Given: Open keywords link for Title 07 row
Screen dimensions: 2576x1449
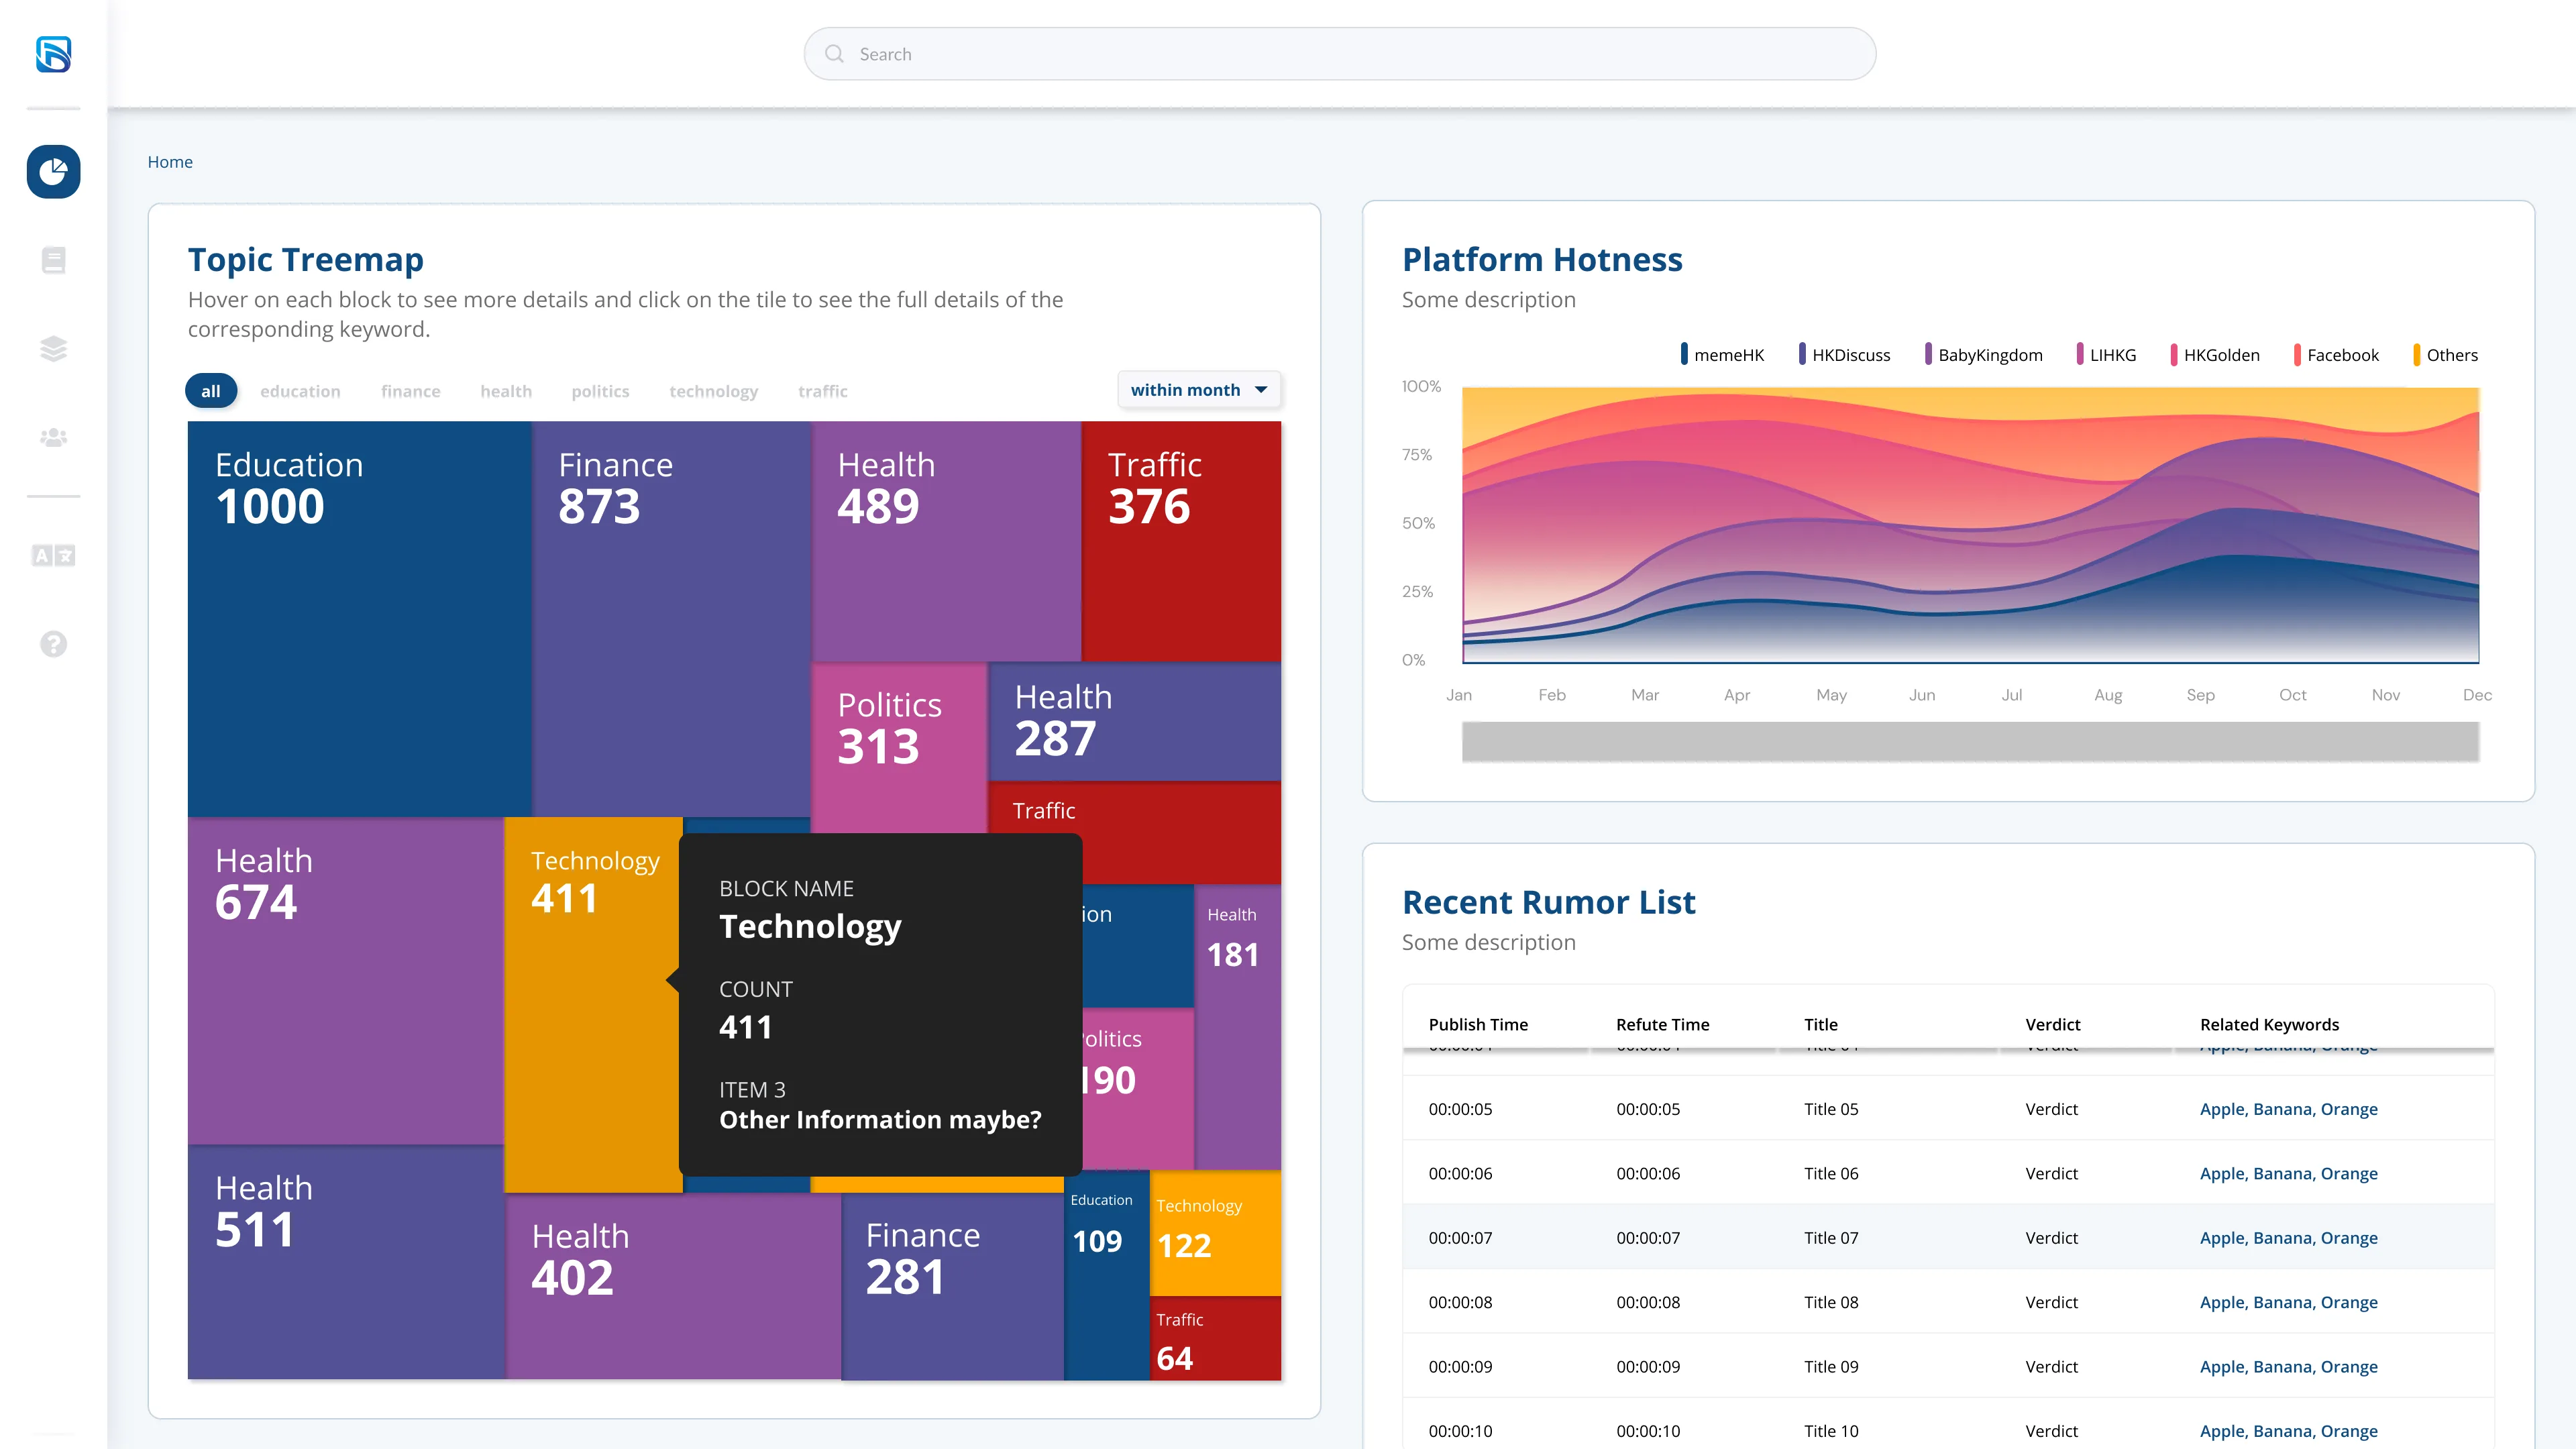Looking at the screenshot, I should pyautogui.click(x=2288, y=1238).
